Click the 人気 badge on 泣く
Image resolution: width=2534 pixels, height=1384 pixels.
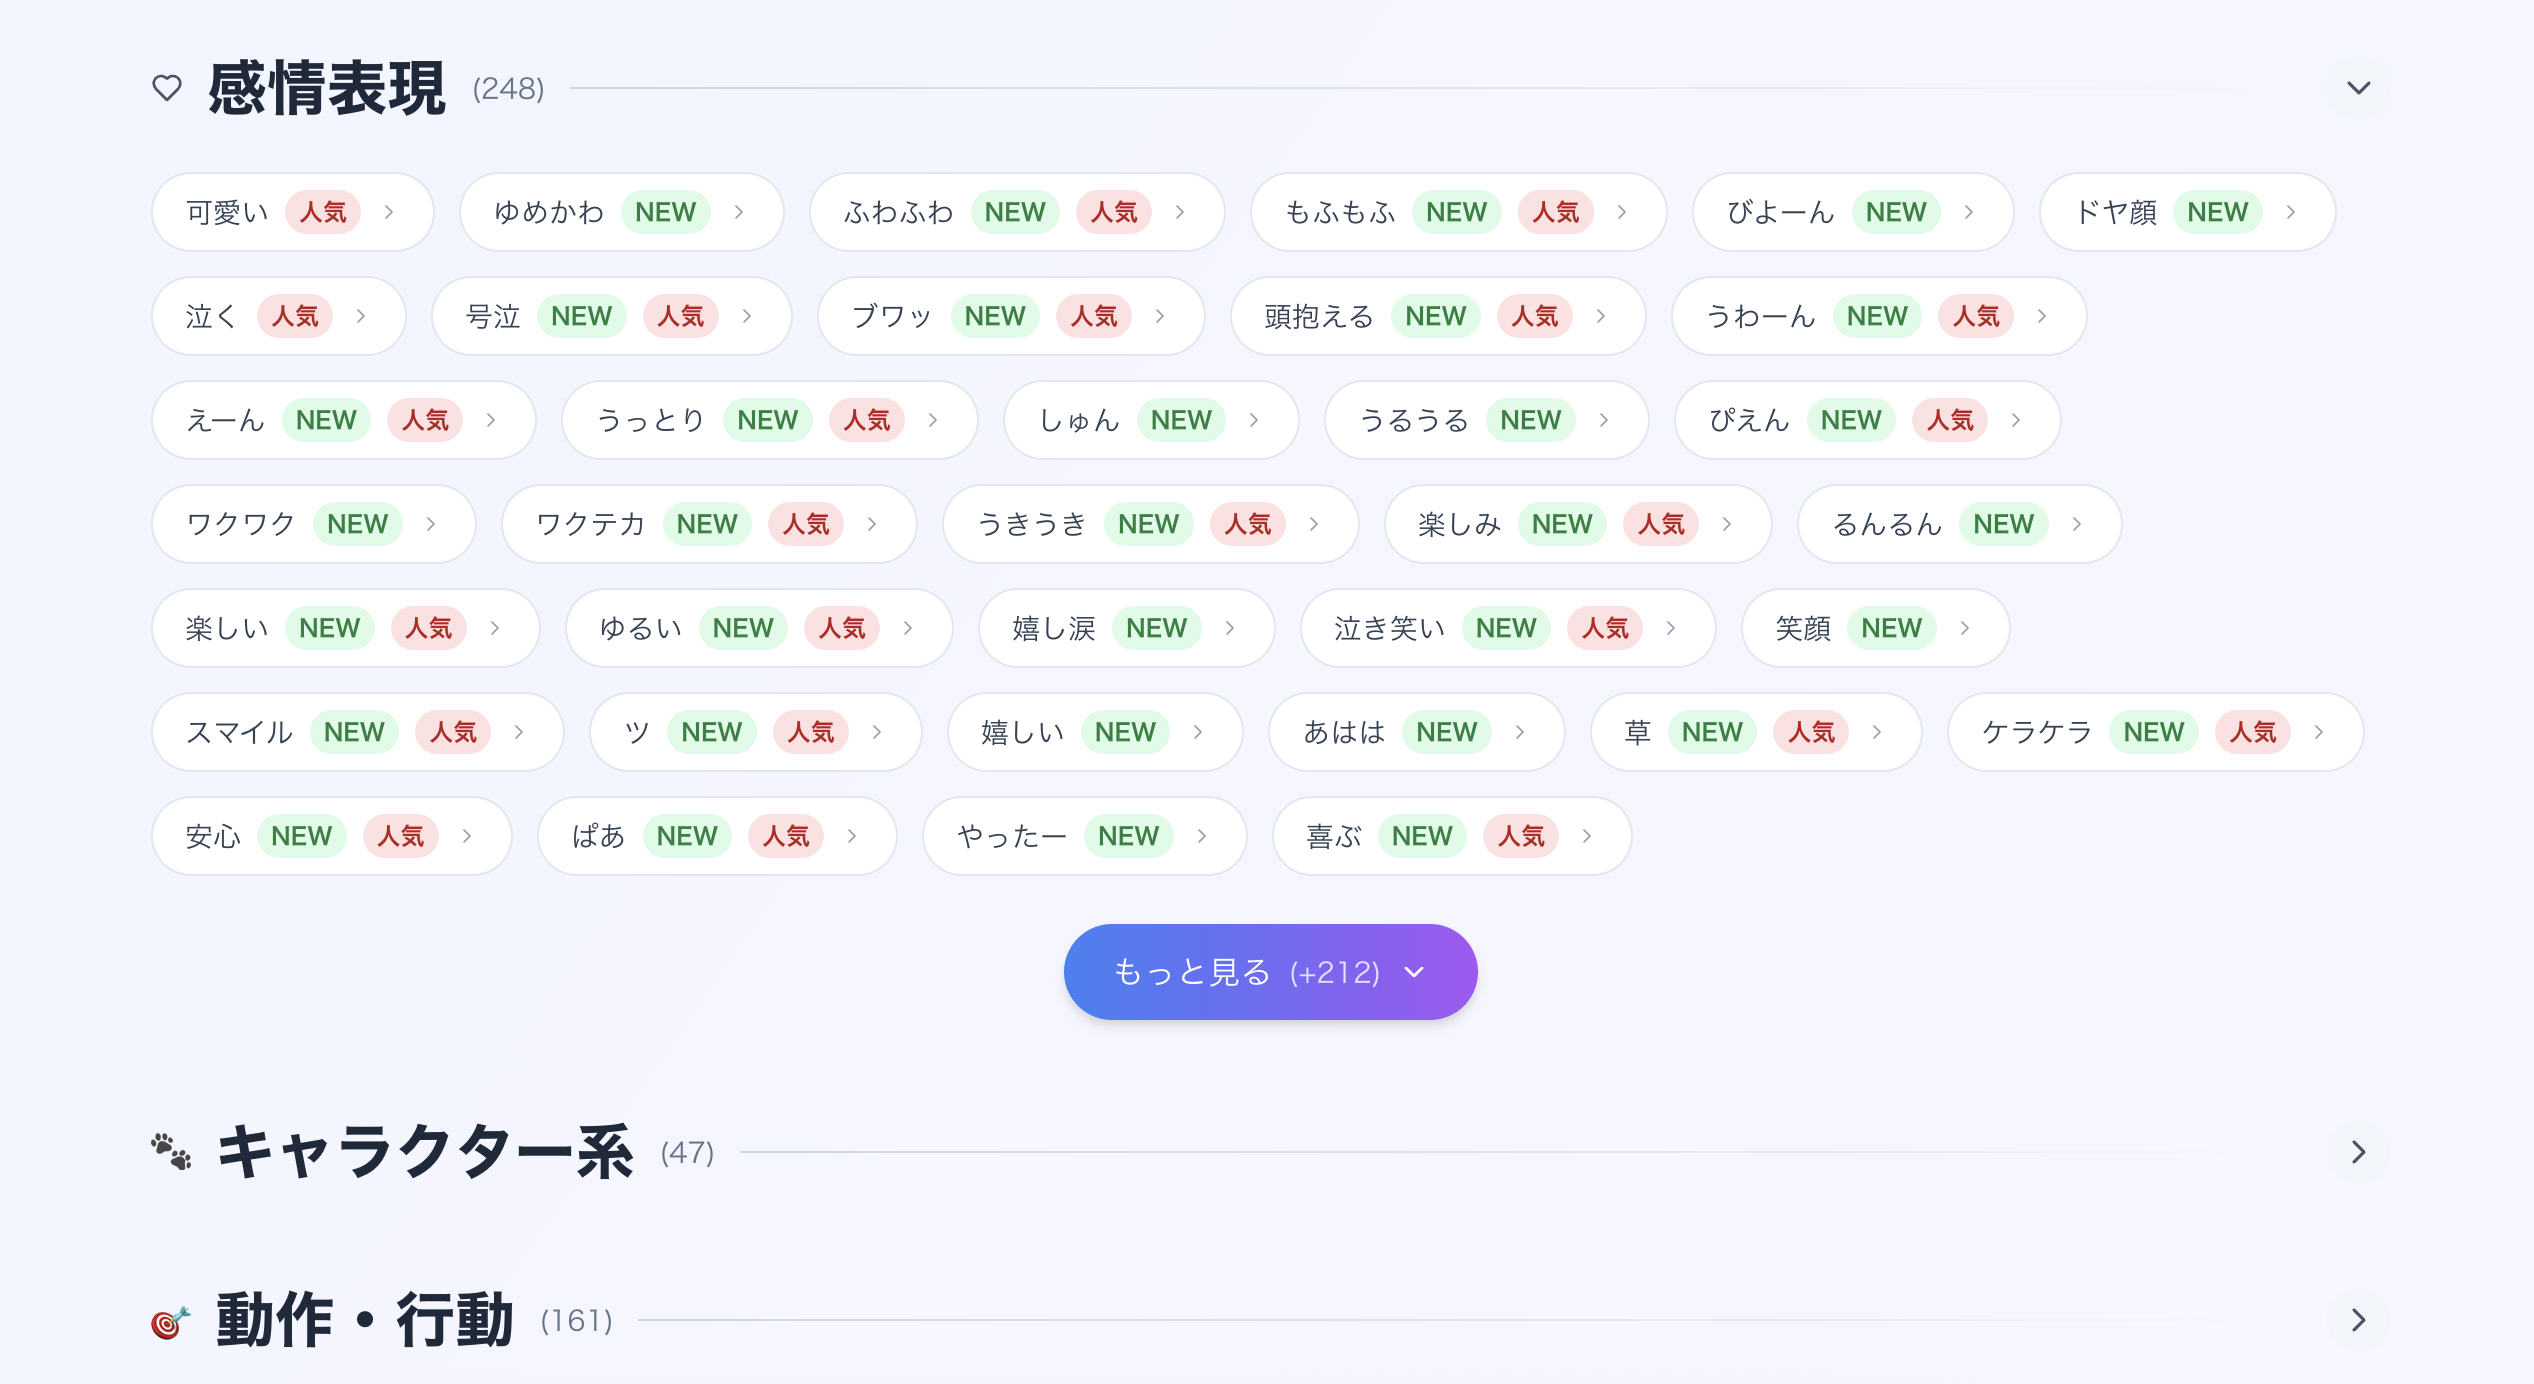295,316
